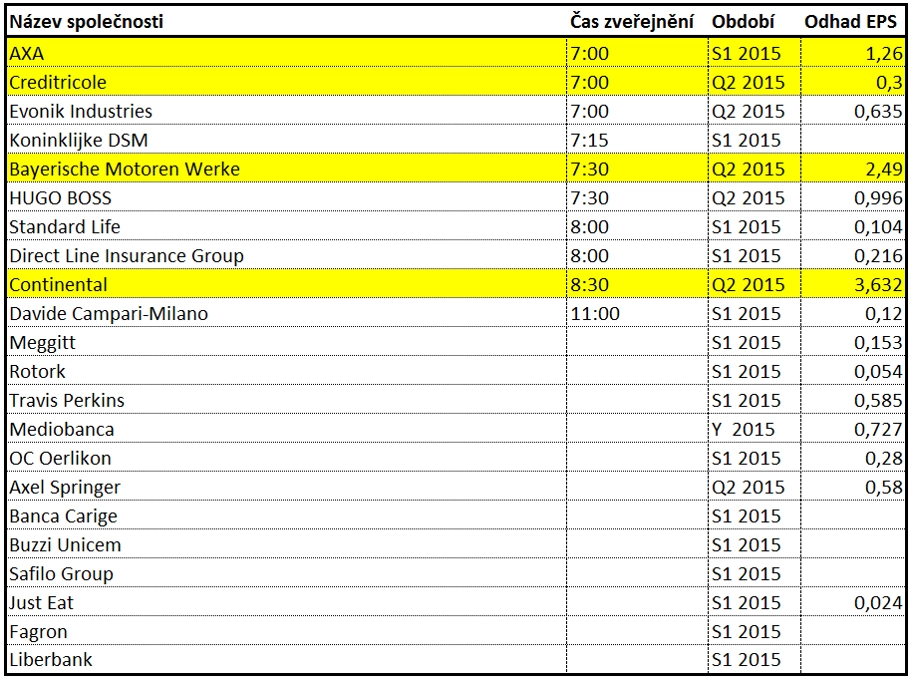Click EPS value 0,996 for HUGO BOSS

pyautogui.click(x=878, y=198)
